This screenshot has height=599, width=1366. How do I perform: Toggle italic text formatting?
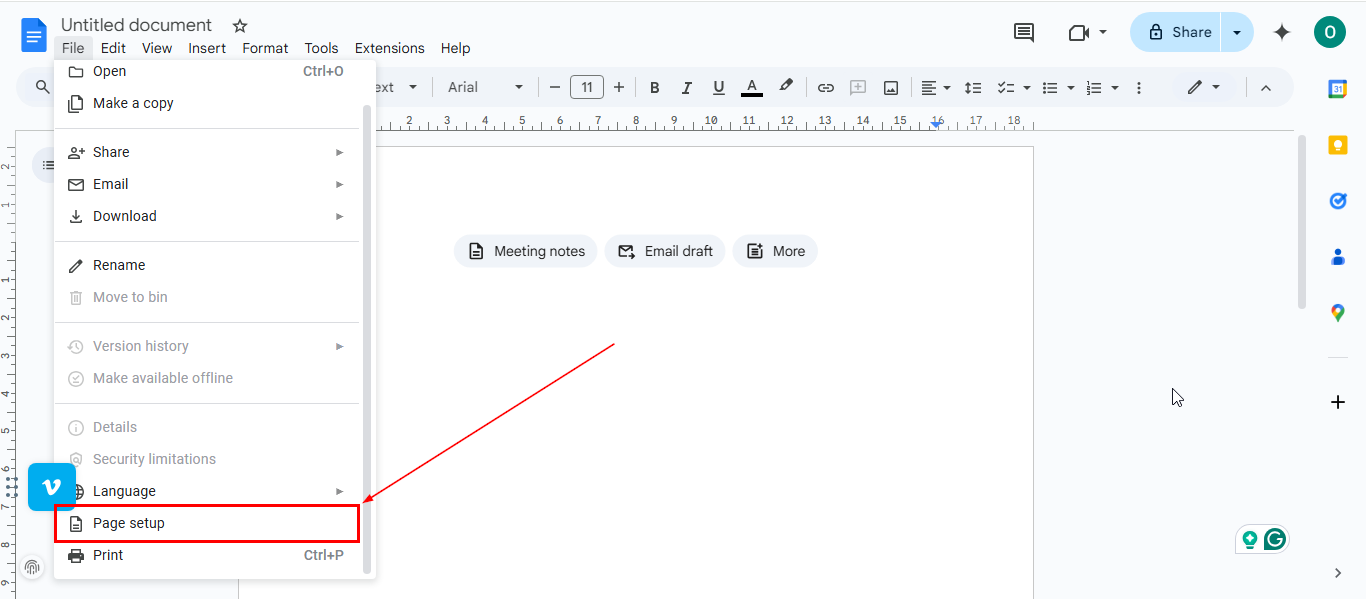(x=686, y=88)
